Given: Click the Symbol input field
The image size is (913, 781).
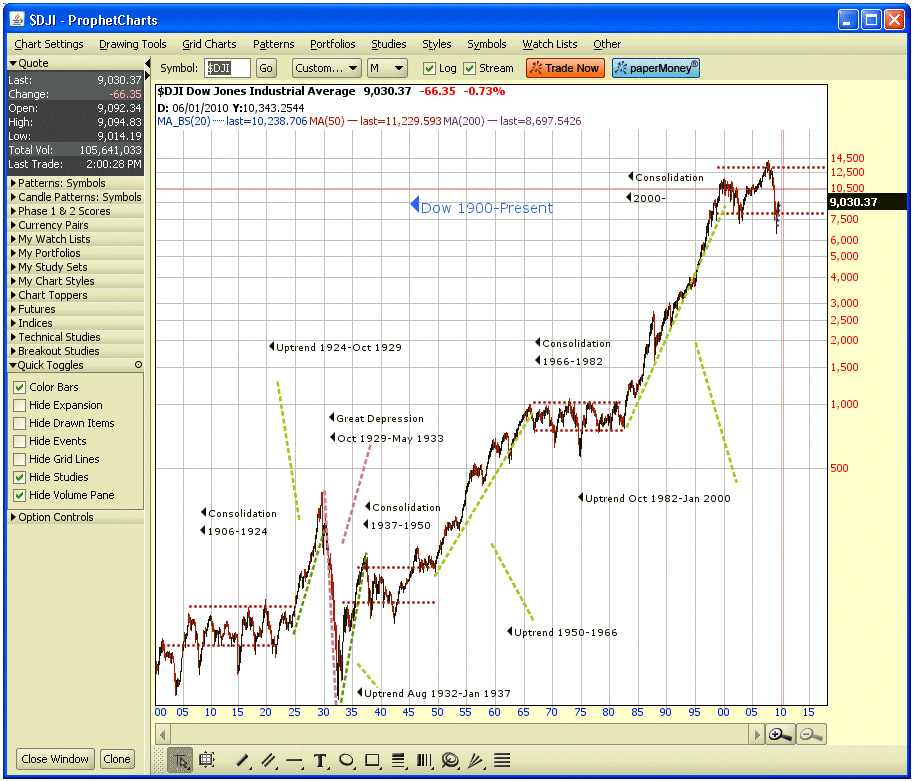Looking at the screenshot, I should click(x=228, y=68).
